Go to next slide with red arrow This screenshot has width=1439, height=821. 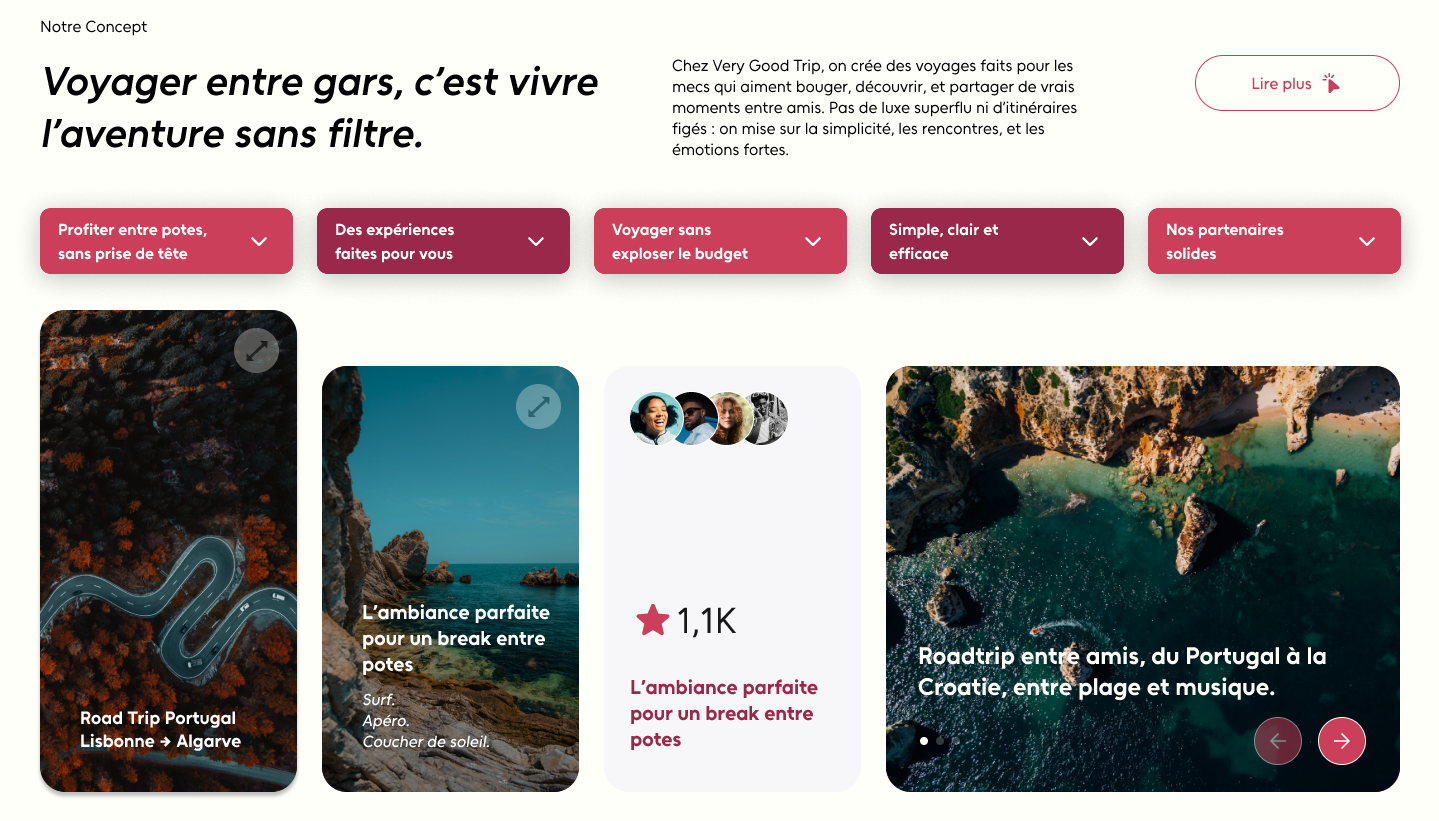(1342, 741)
